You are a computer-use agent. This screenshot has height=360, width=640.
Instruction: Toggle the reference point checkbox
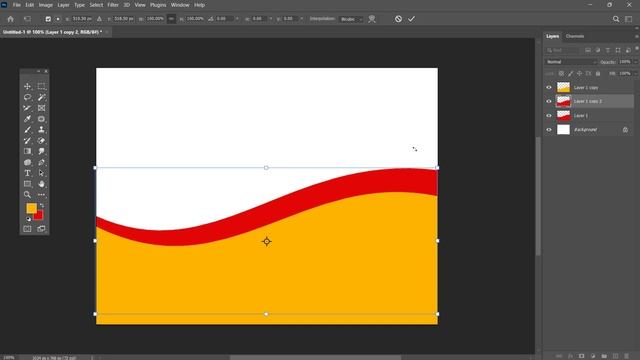click(48, 19)
